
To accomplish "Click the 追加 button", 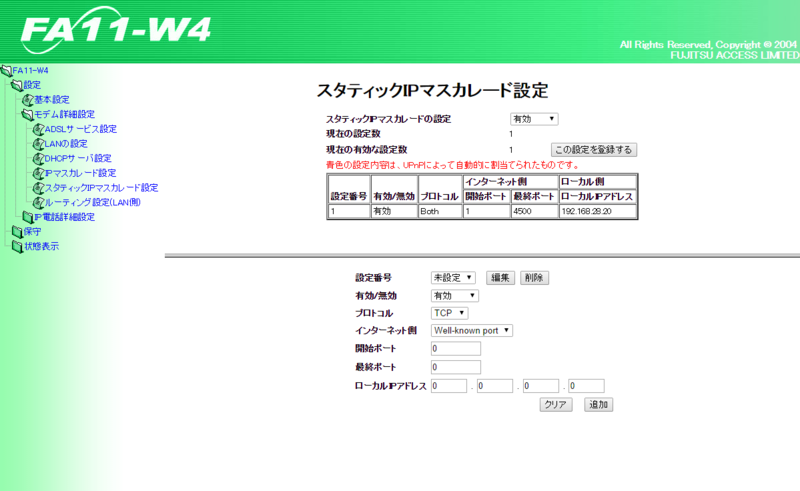I will coord(598,405).
